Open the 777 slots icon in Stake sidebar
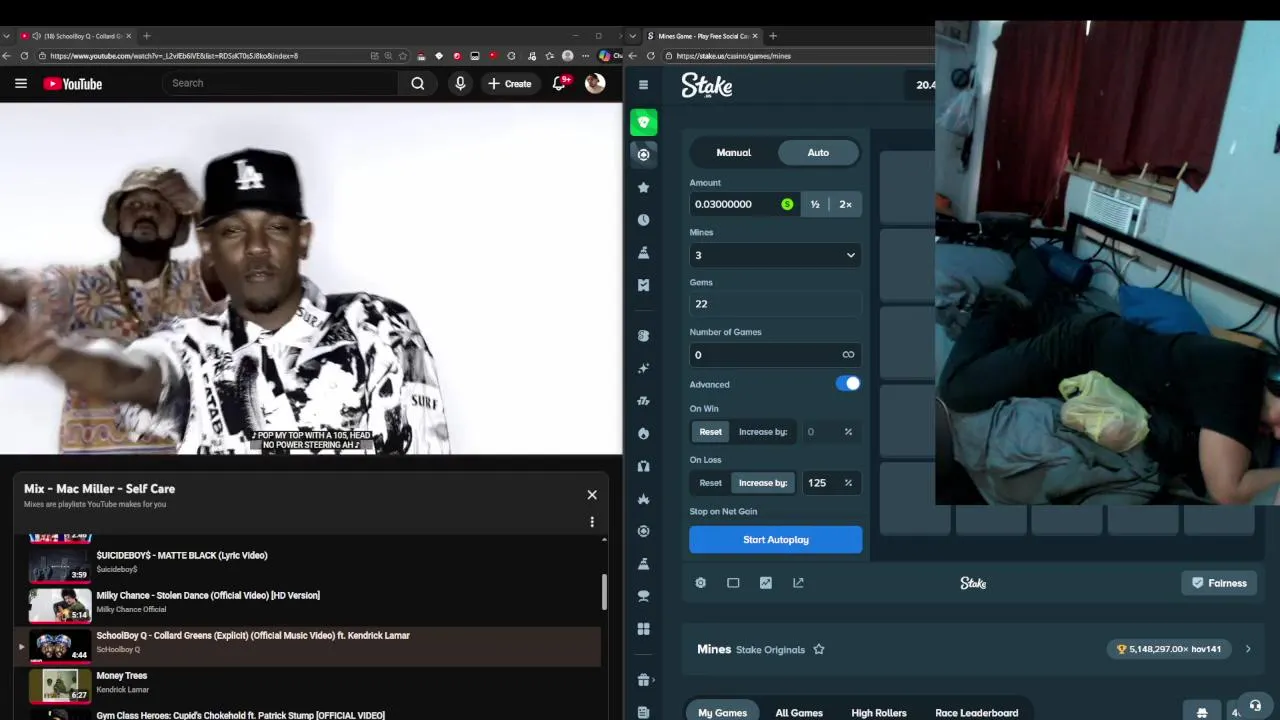Image resolution: width=1280 pixels, height=720 pixels. [x=643, y=401]
